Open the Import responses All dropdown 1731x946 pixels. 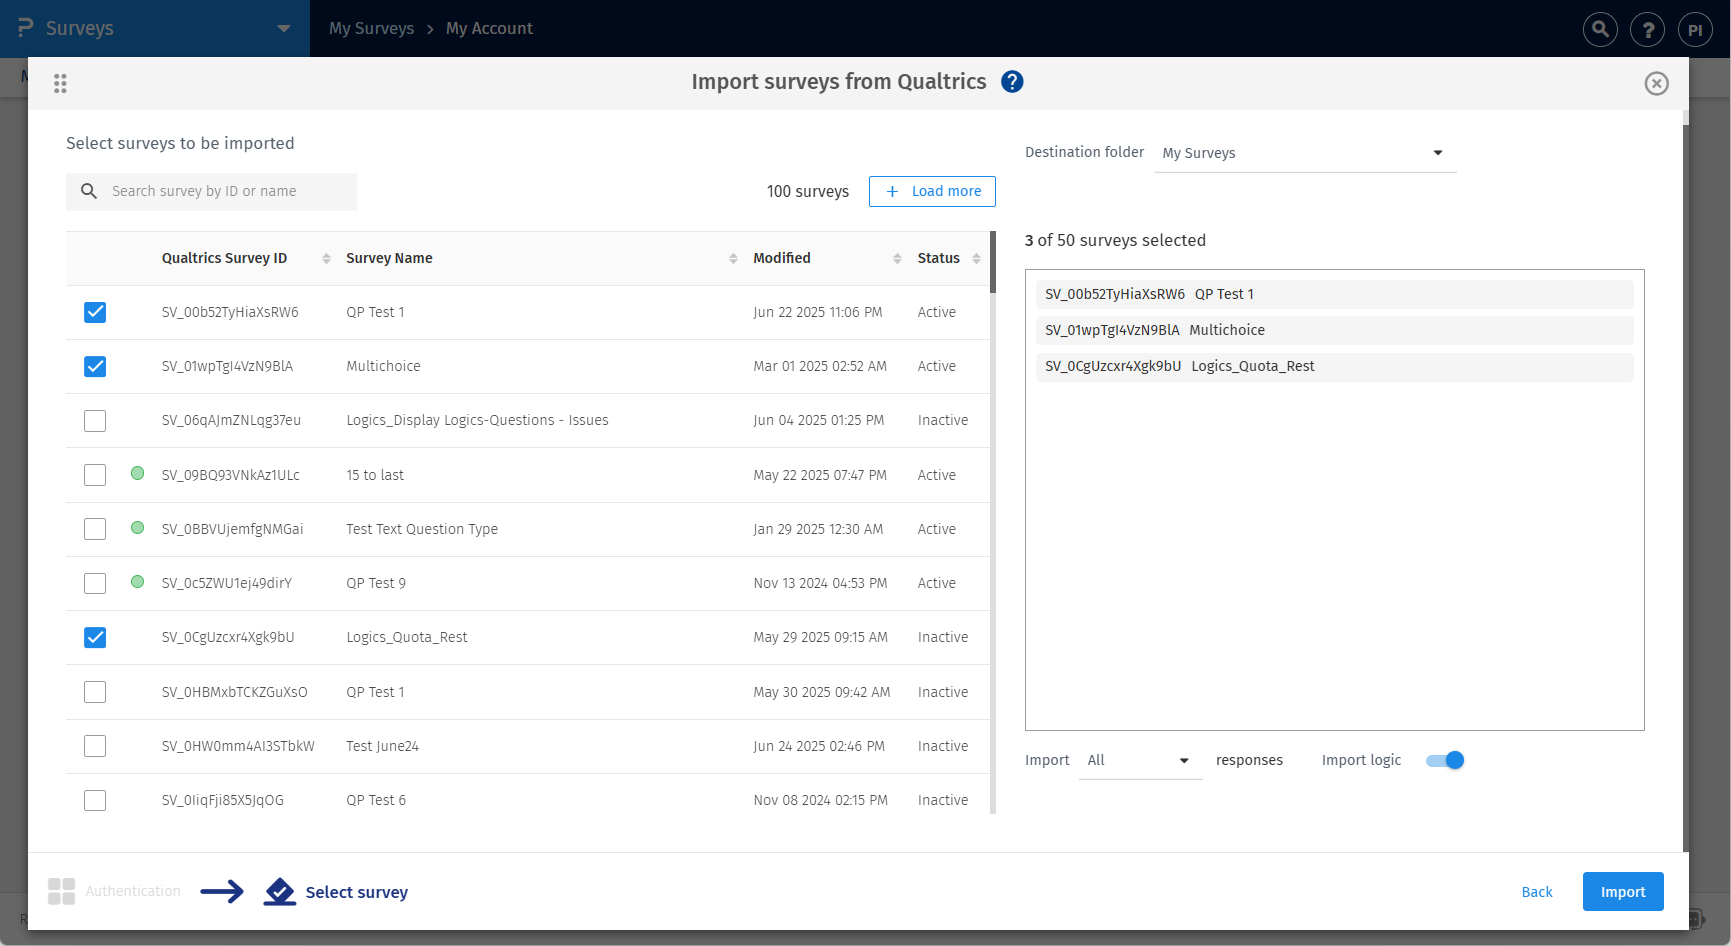(x=1140, y=760)
